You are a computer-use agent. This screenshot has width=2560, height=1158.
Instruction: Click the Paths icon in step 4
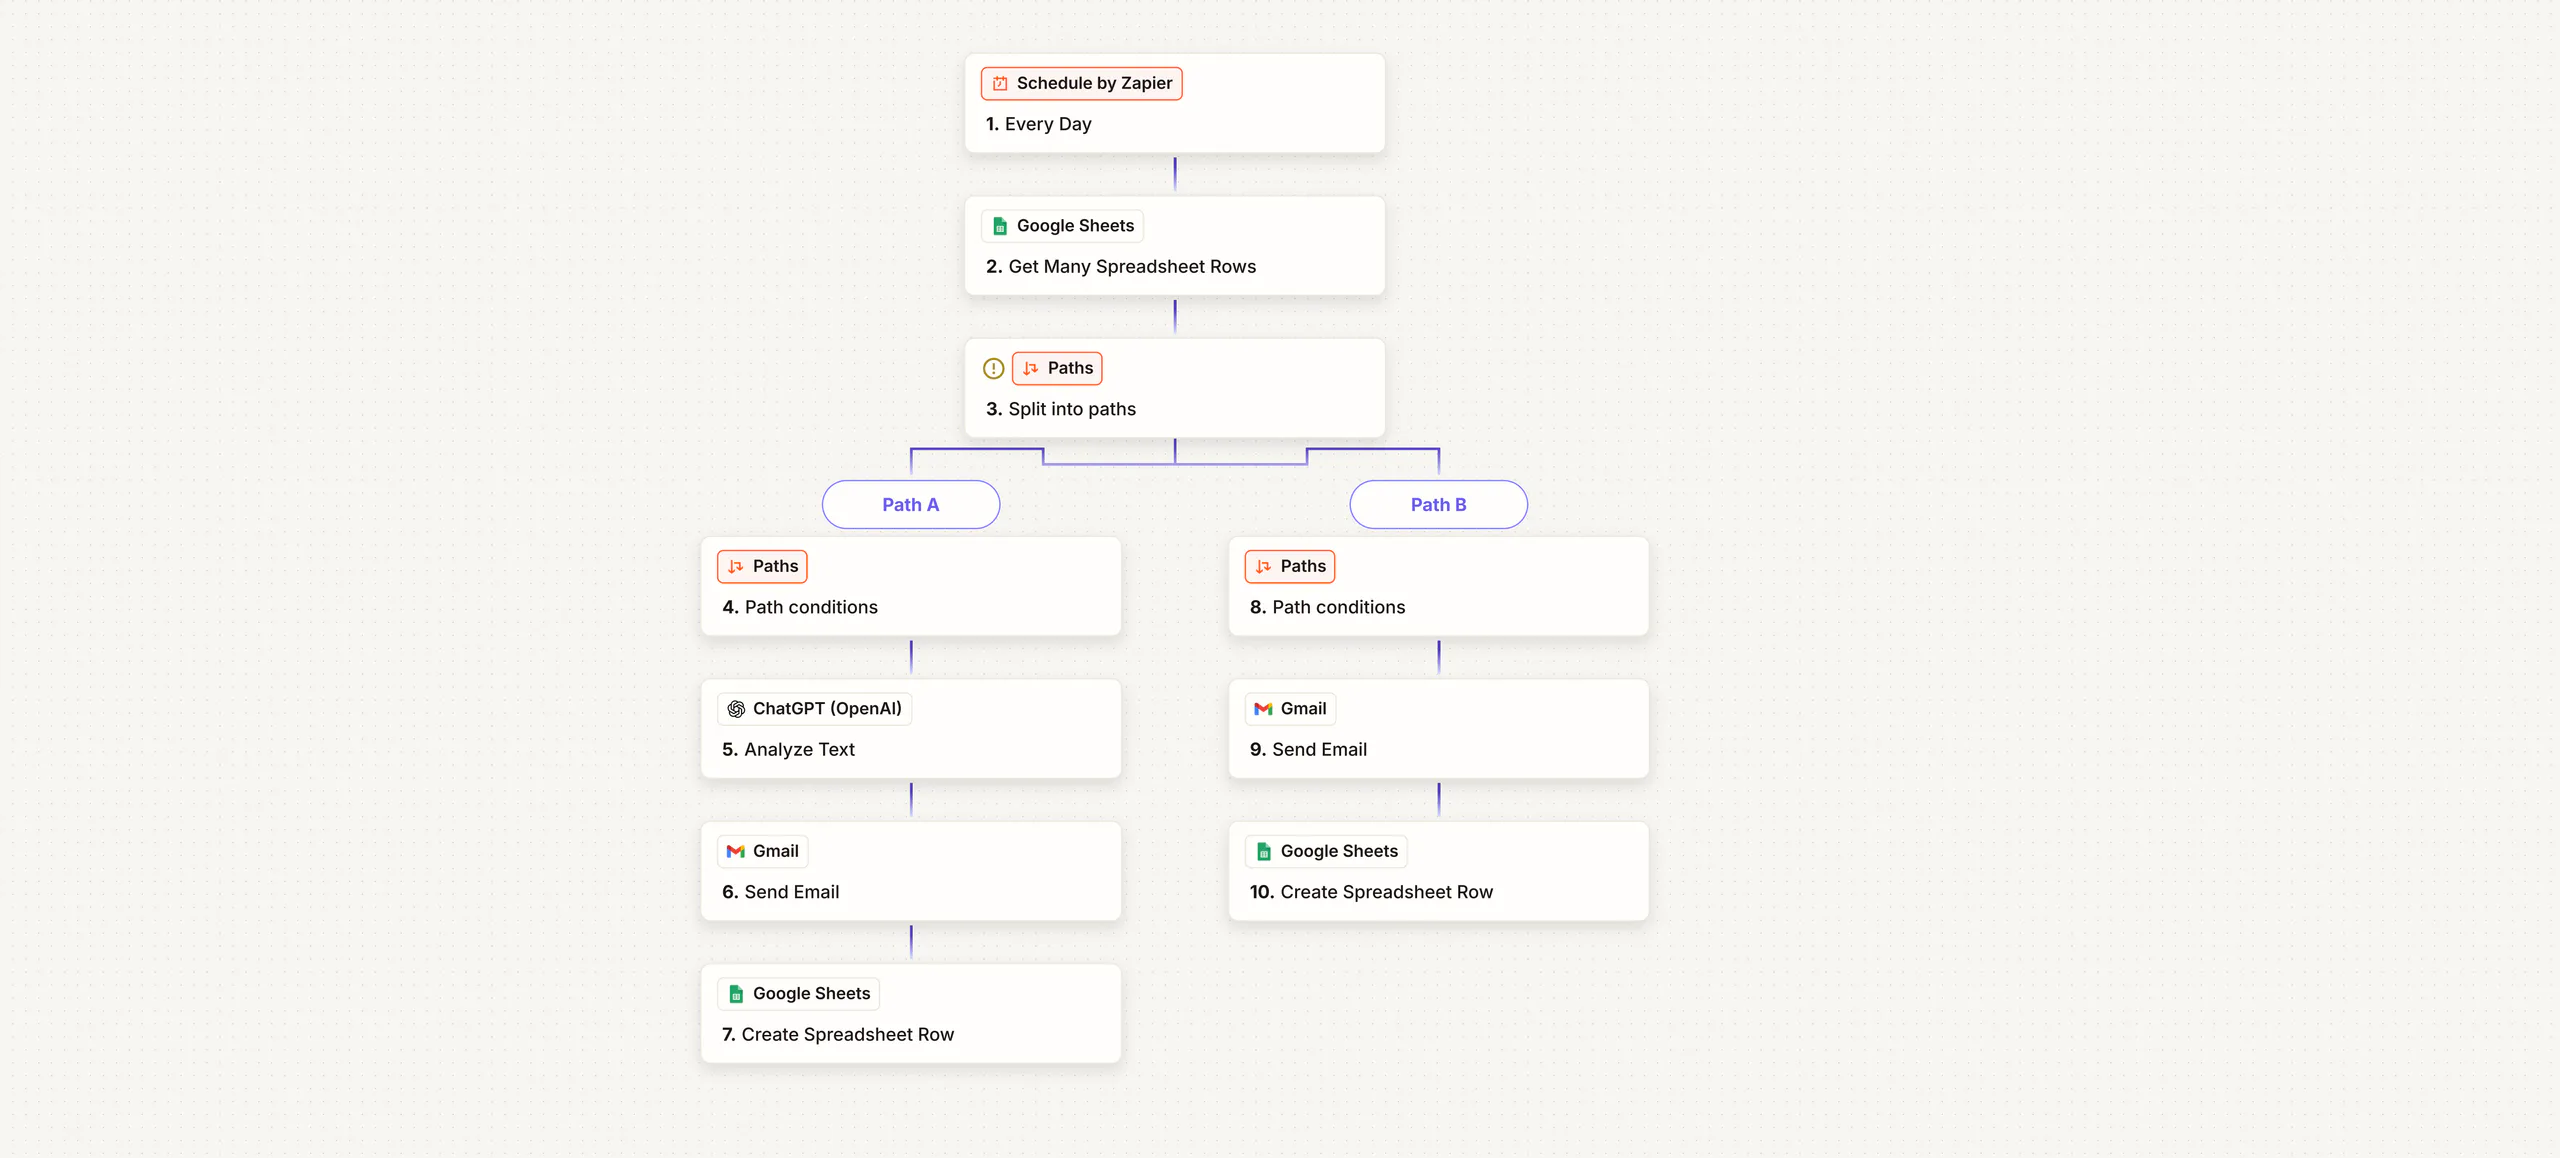pos(736,567)
